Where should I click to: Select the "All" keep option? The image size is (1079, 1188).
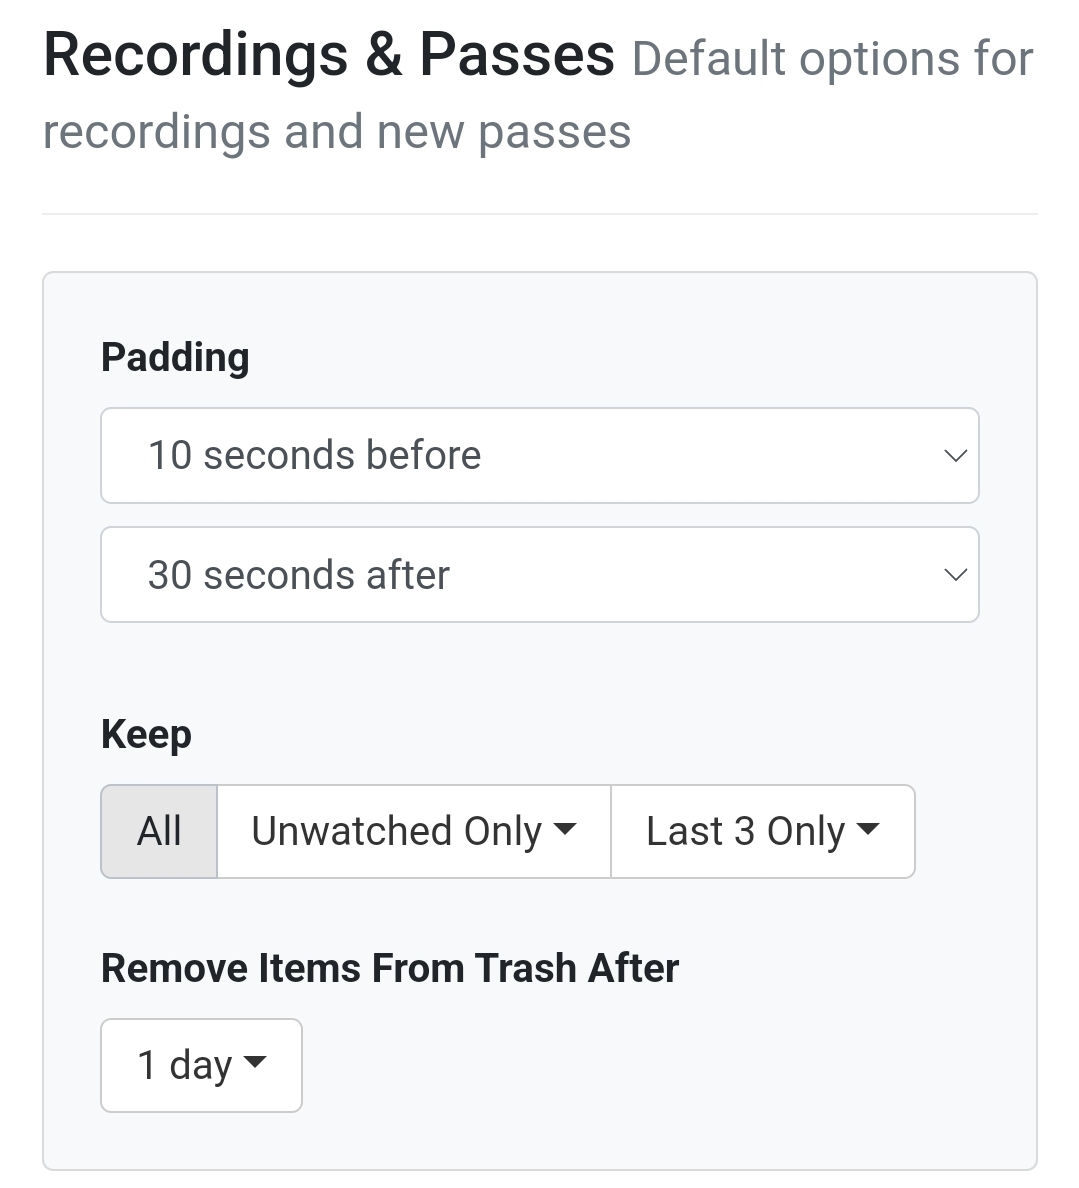pyautogui.click(x=159, y=831)
